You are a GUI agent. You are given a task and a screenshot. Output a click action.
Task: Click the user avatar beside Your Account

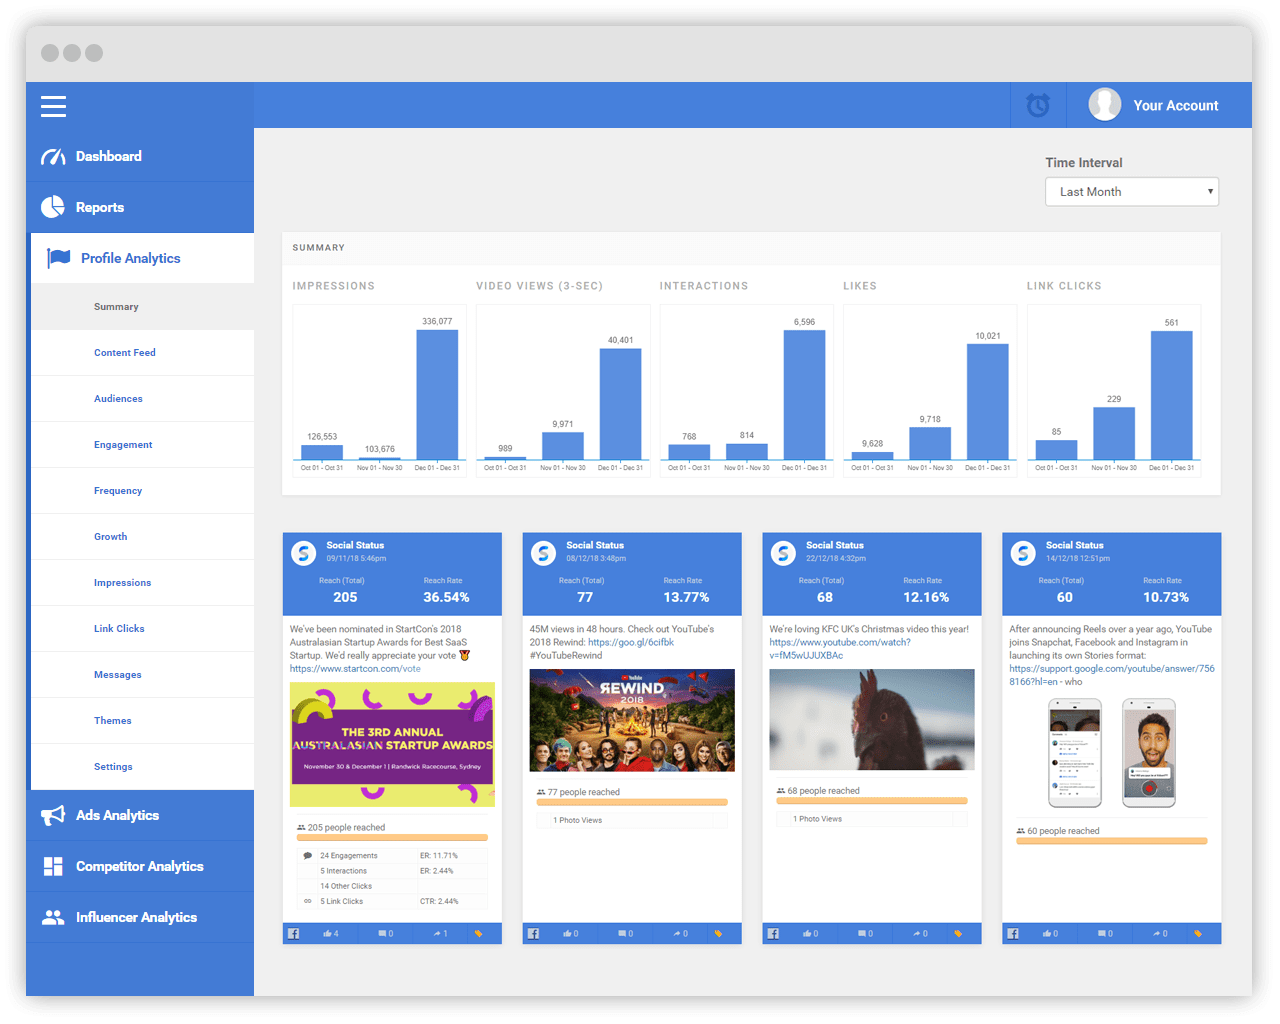pos(1105,104)
